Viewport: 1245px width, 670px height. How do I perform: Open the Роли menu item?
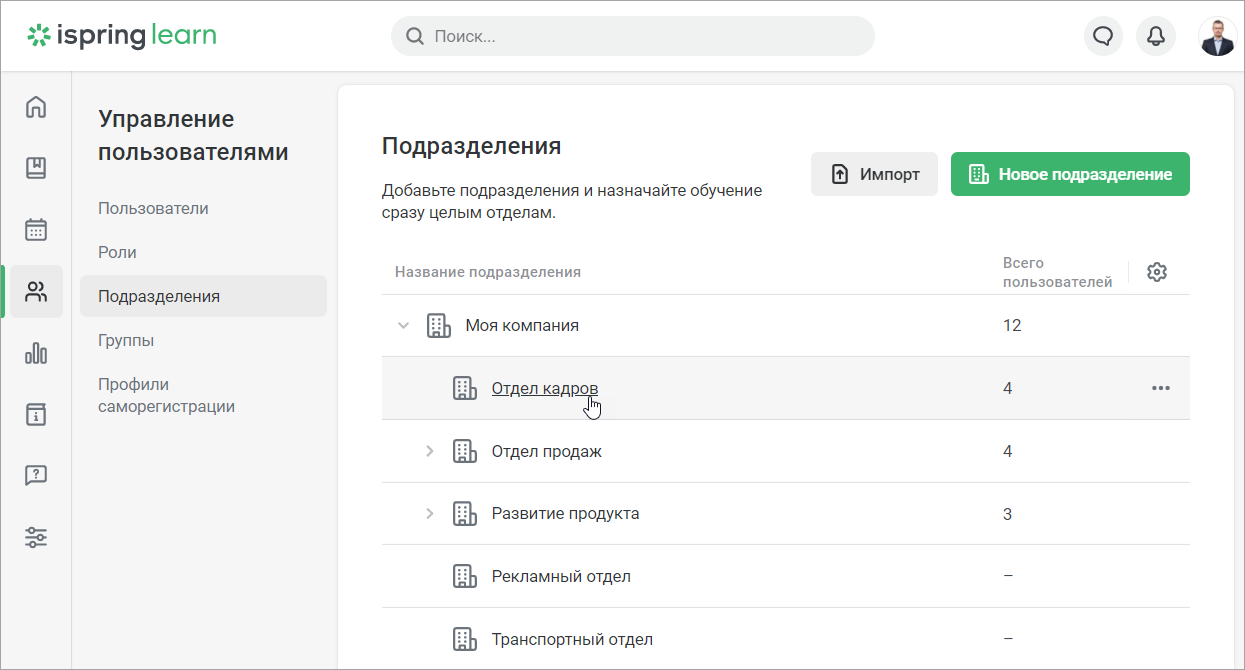(x=117, y=252)
